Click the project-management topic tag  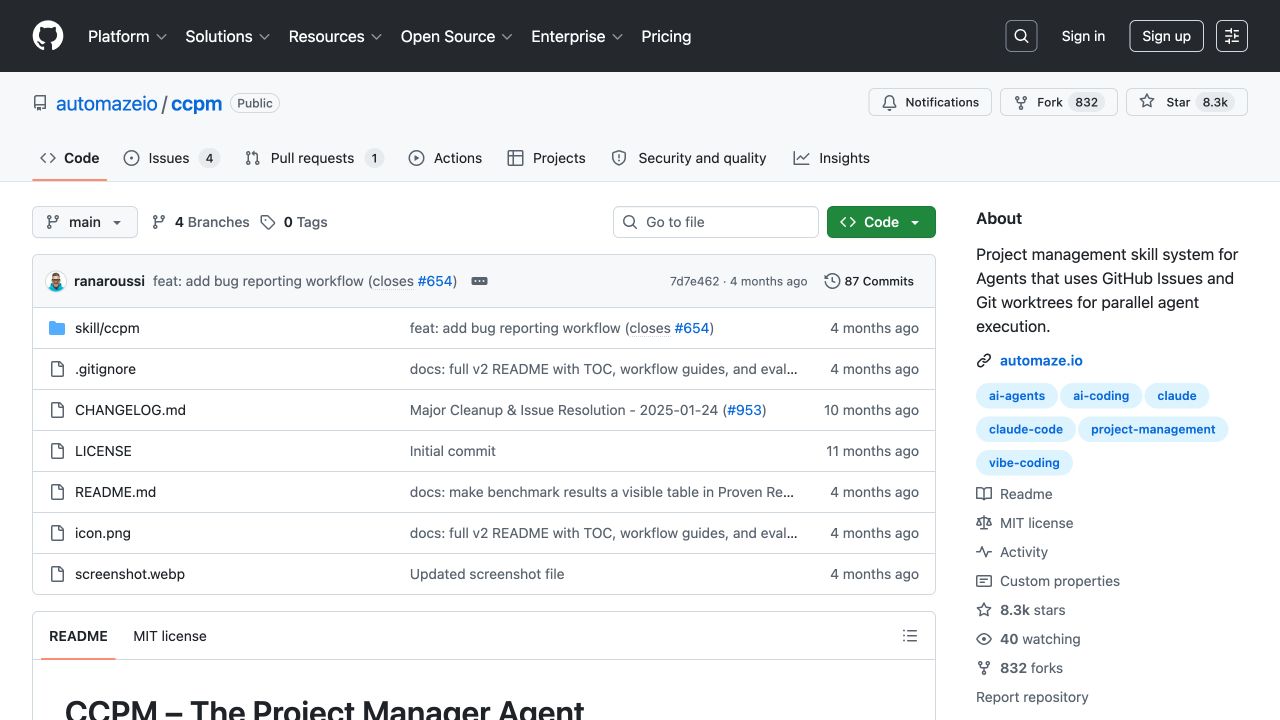[x=1153, y=429]
